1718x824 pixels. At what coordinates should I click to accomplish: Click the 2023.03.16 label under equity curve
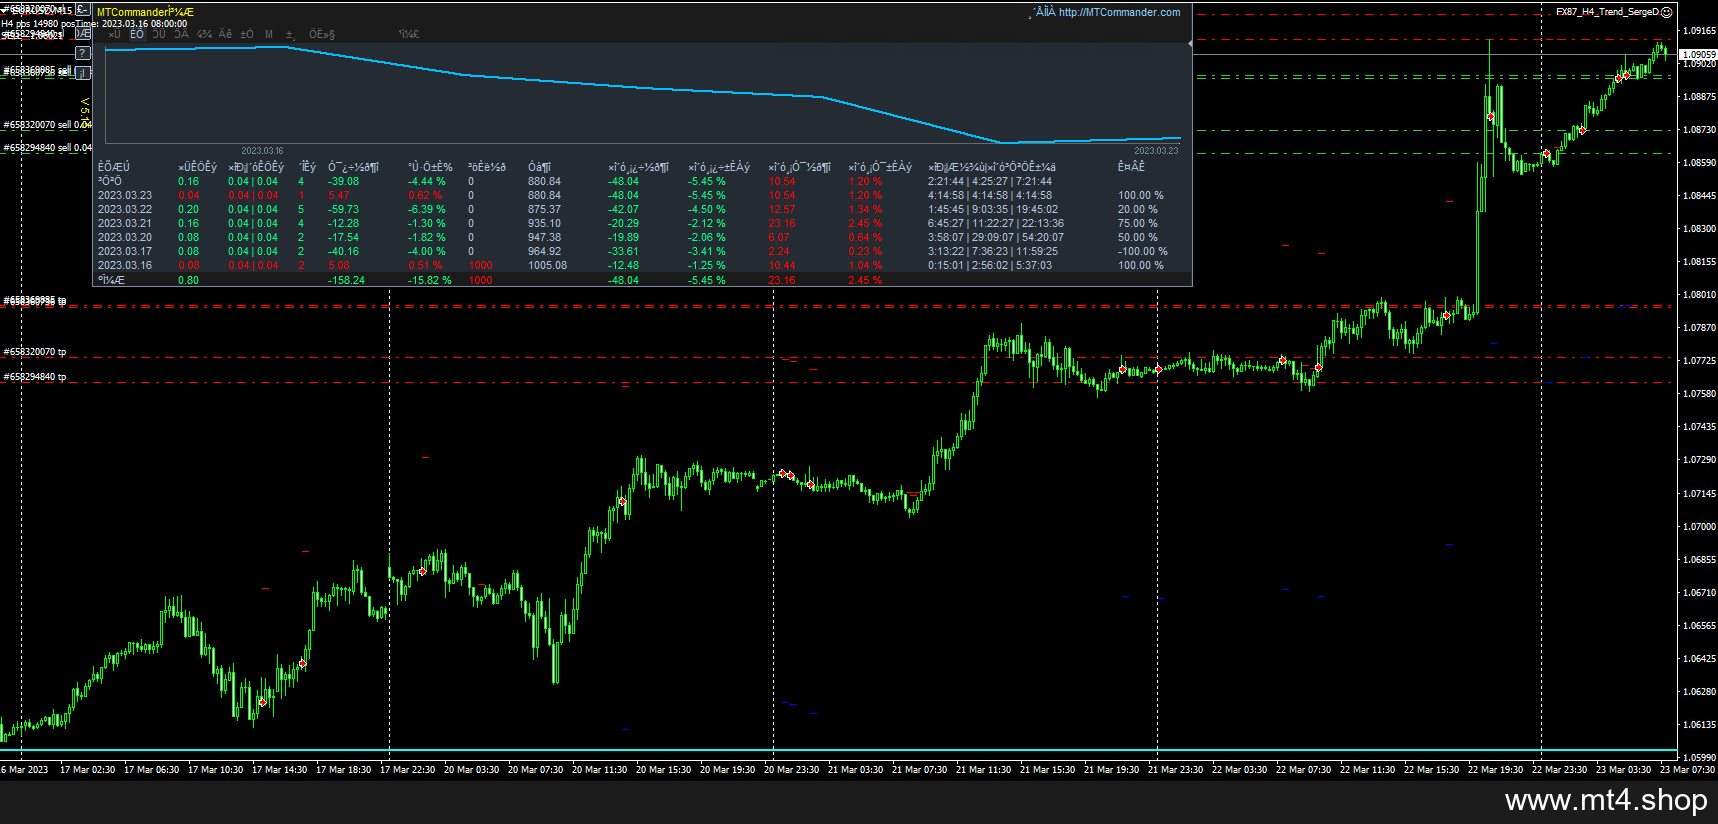pos(262,151)
